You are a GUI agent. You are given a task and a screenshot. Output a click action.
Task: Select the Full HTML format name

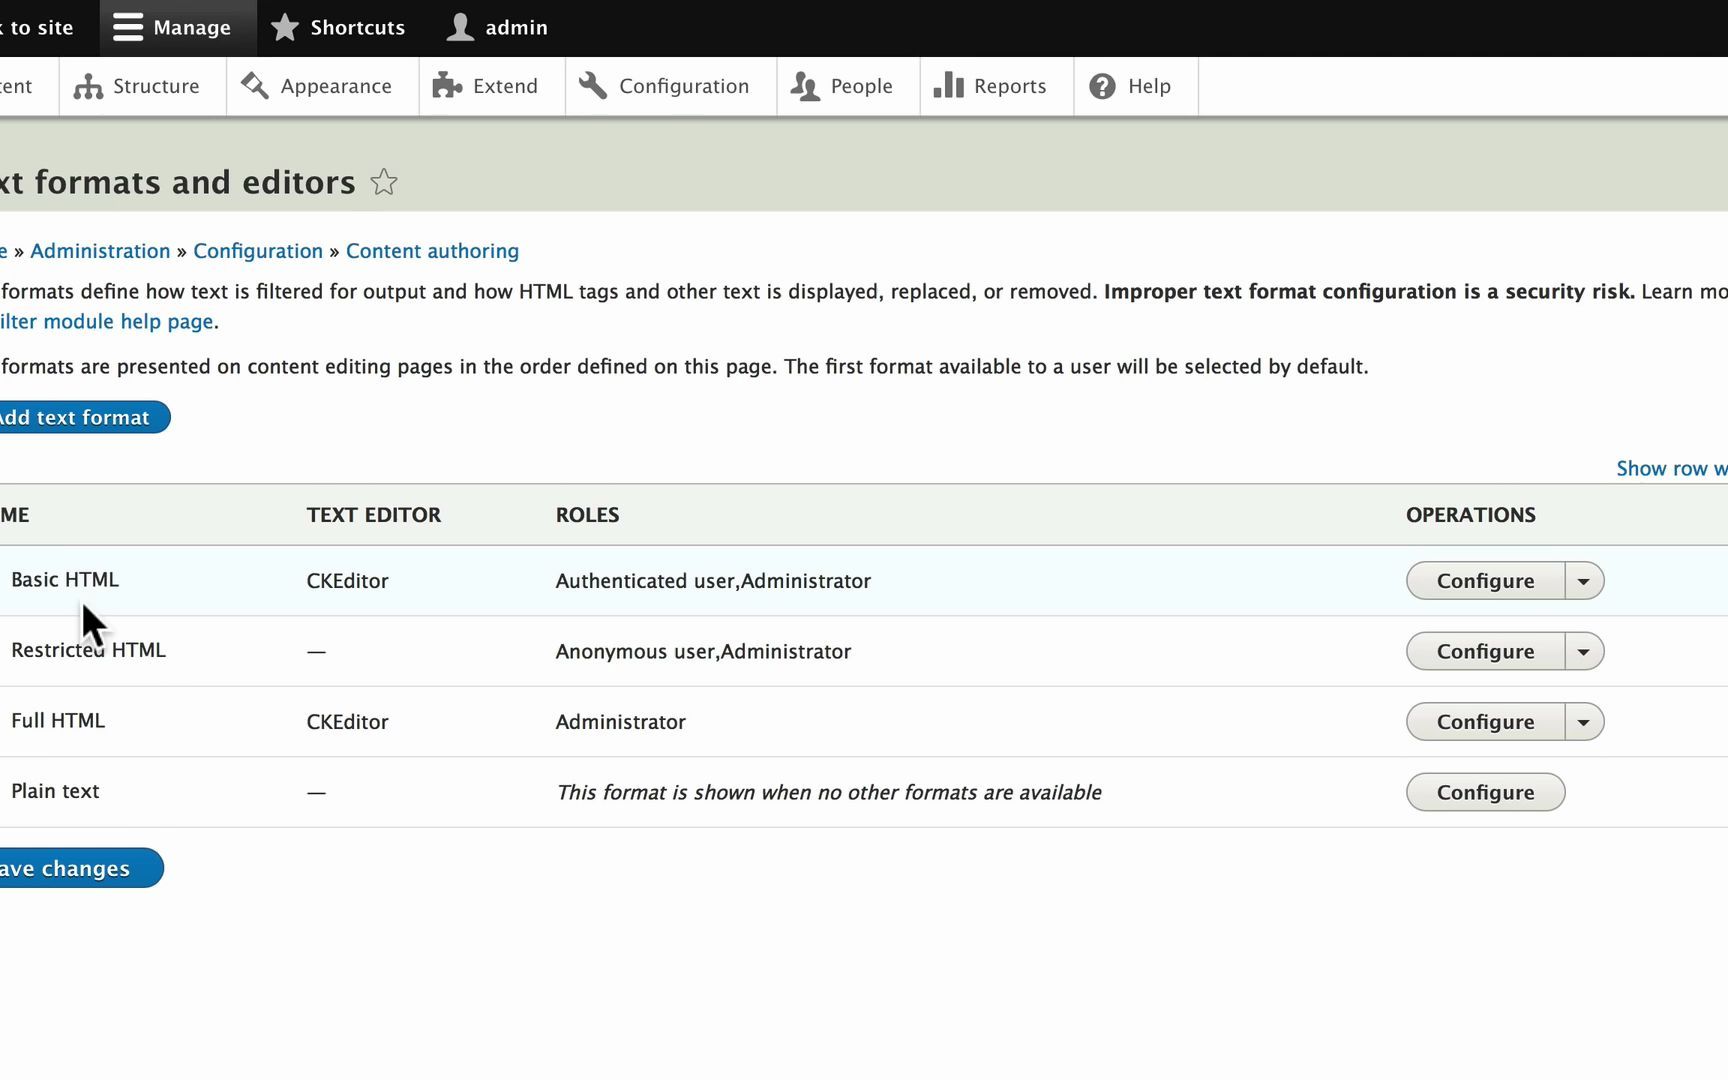click(x=58, y=721)
